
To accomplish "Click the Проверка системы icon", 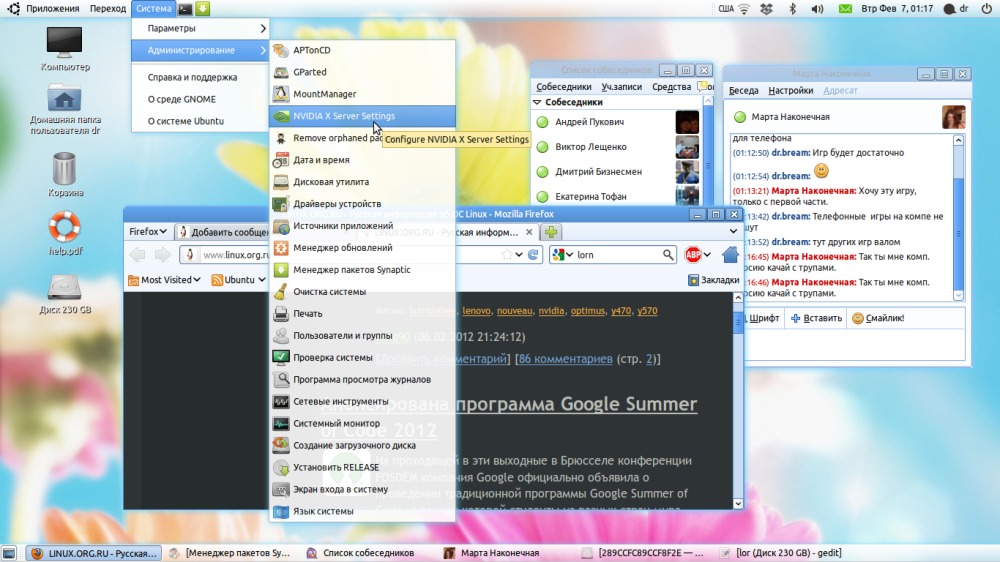I will (x=281, y=357).
